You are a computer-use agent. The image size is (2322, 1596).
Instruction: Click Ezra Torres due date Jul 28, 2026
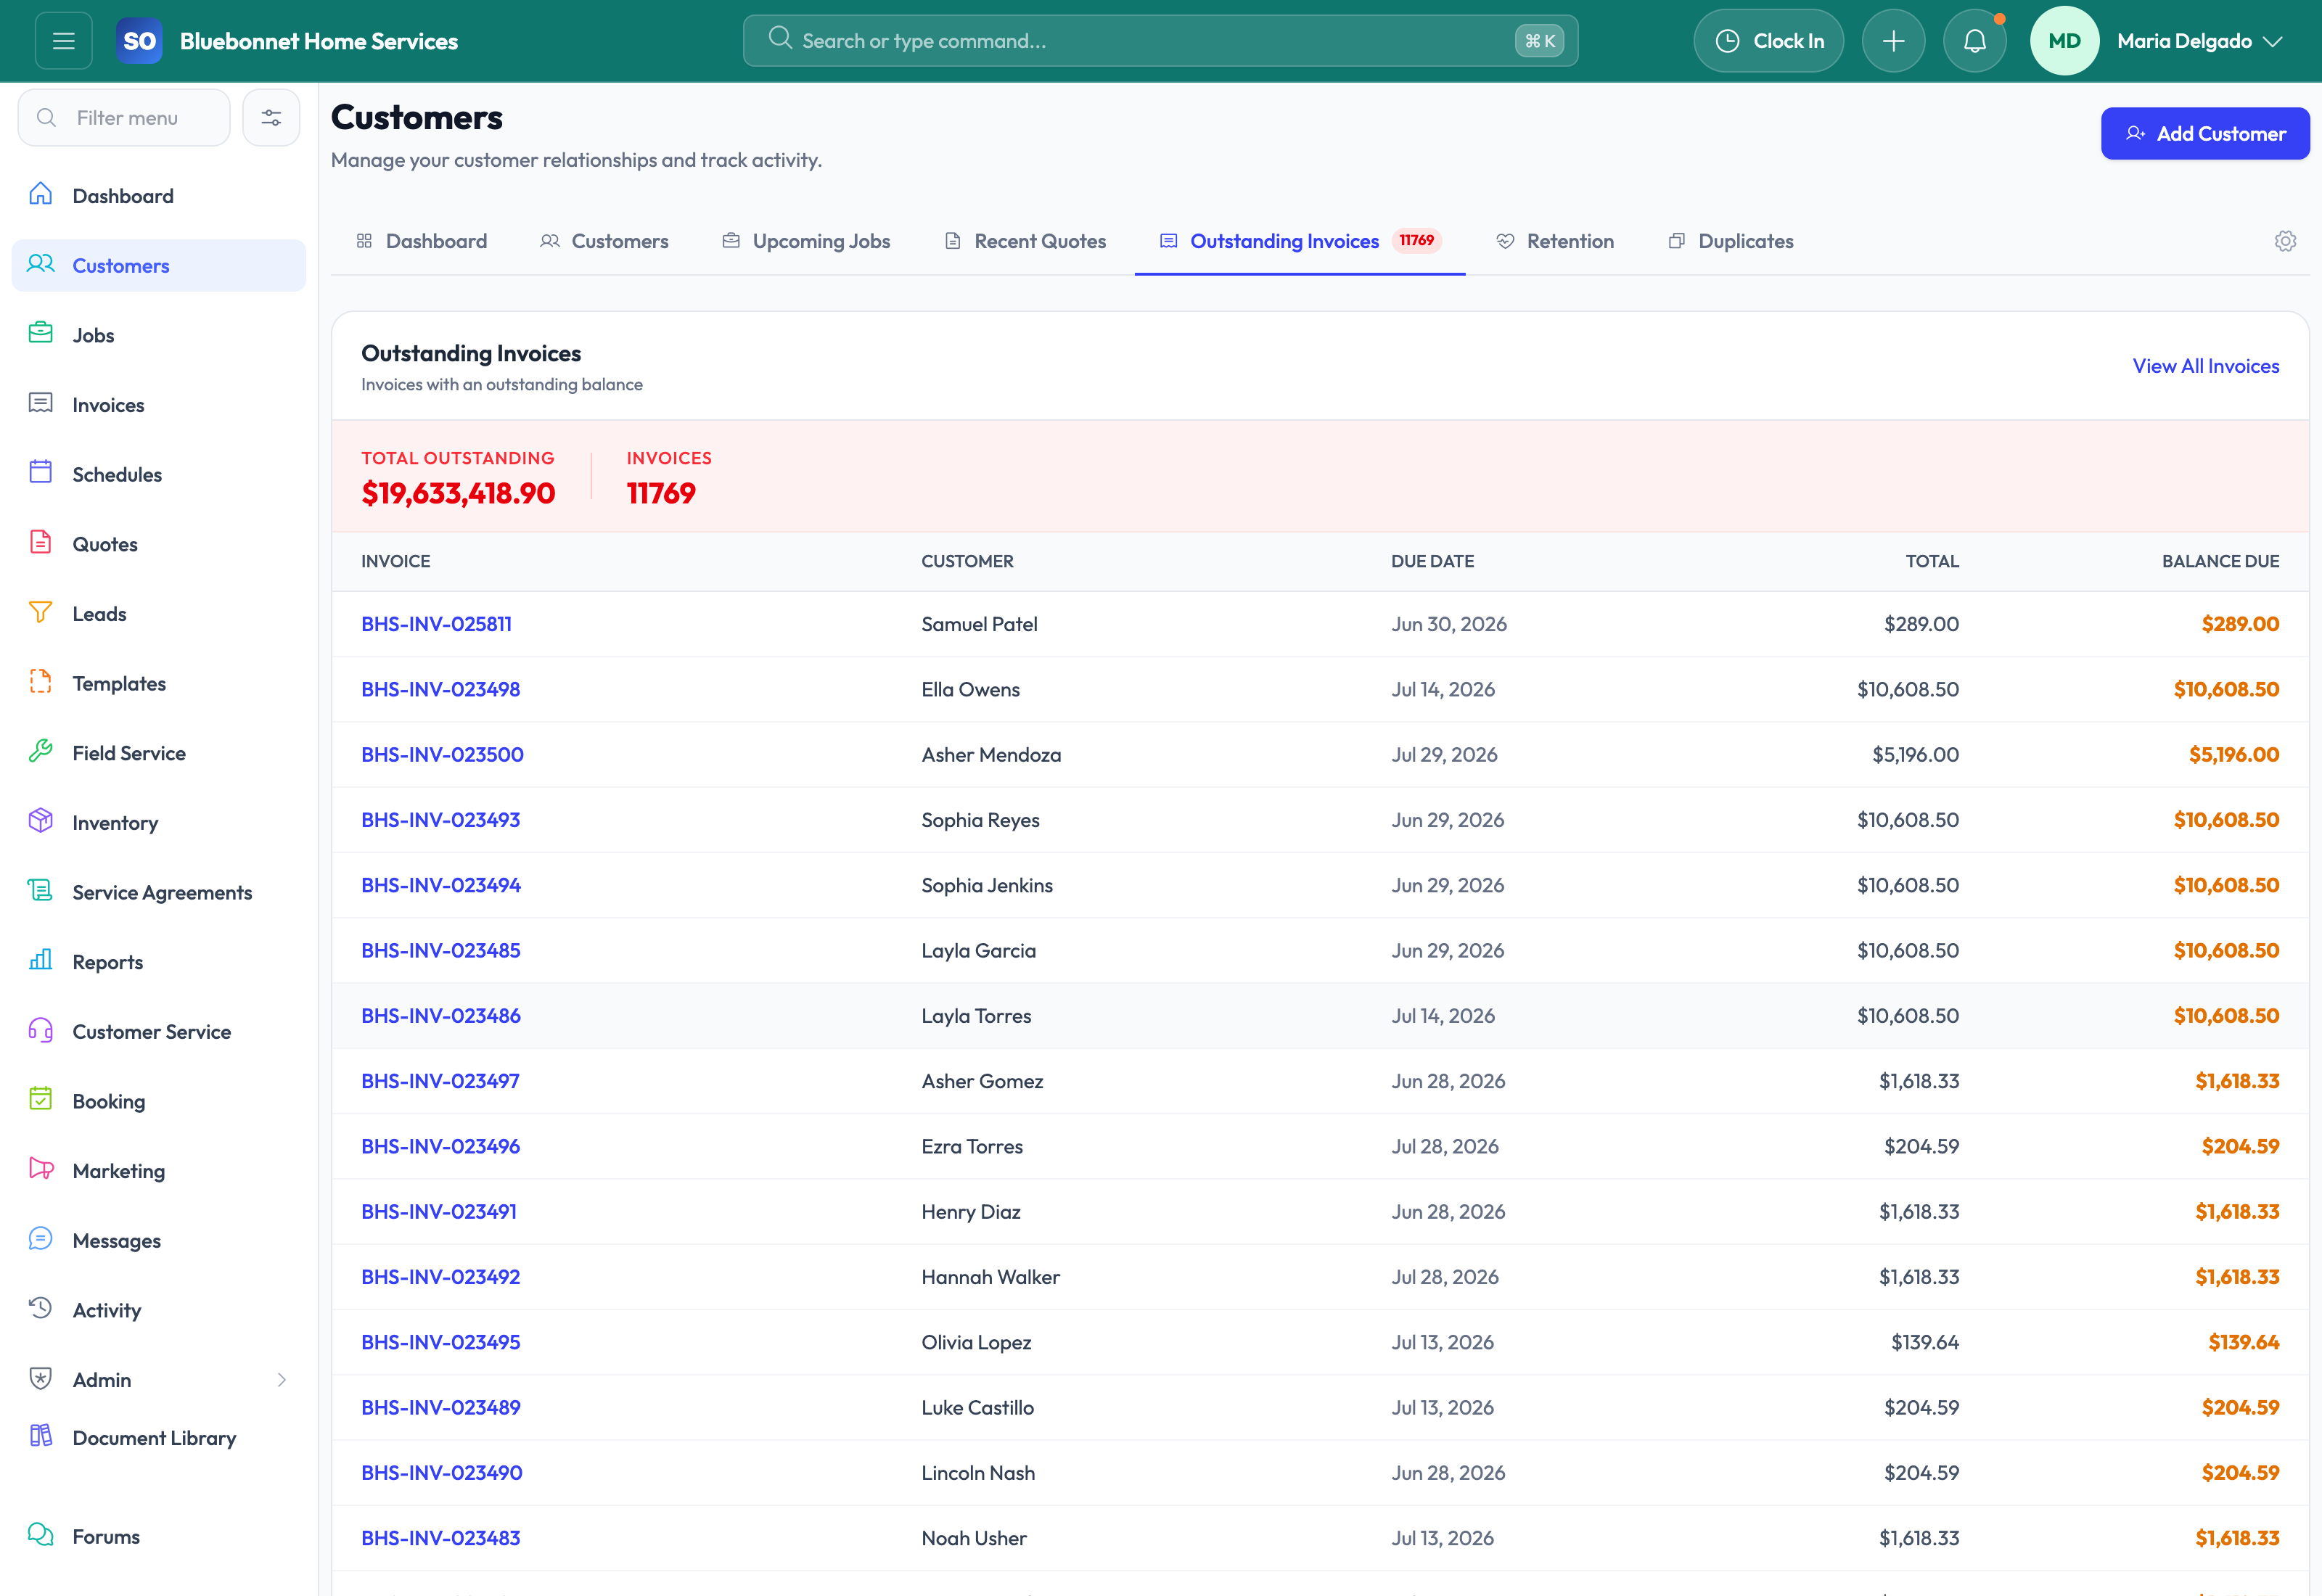click(1445, 1146)
